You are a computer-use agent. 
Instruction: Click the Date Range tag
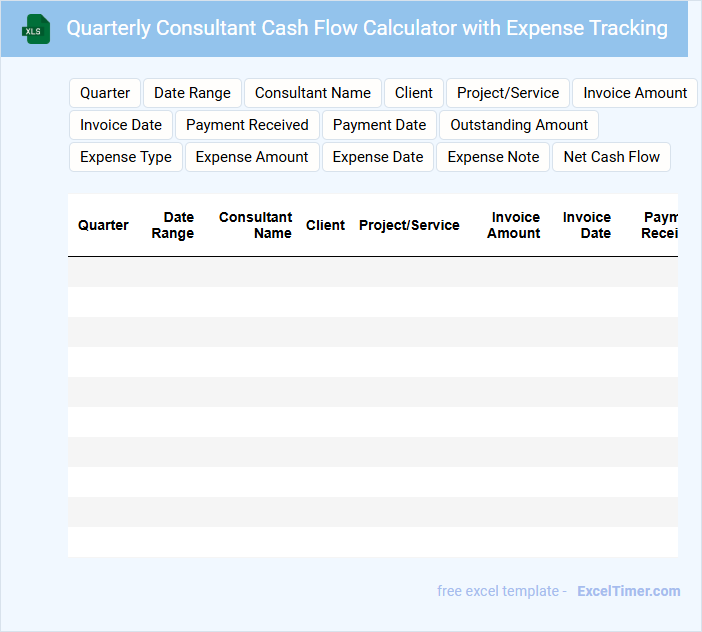pos(192,93)
